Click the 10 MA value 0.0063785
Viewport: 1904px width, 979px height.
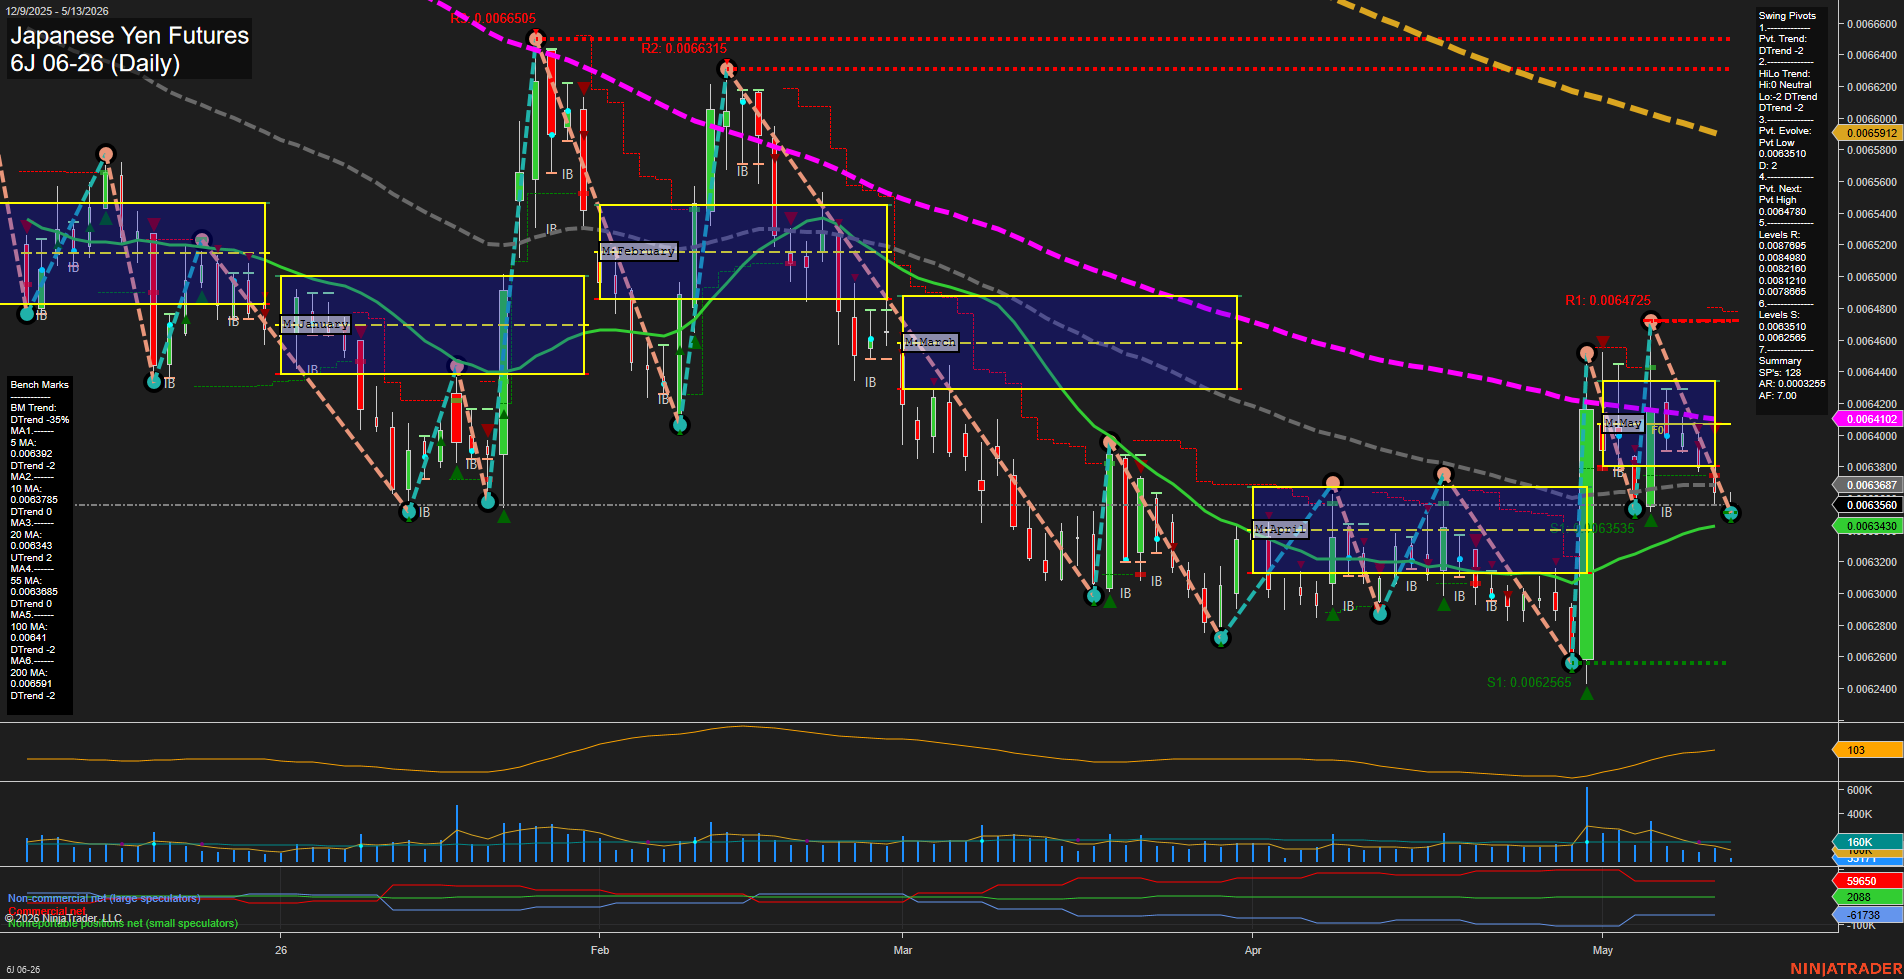[34, 500]
